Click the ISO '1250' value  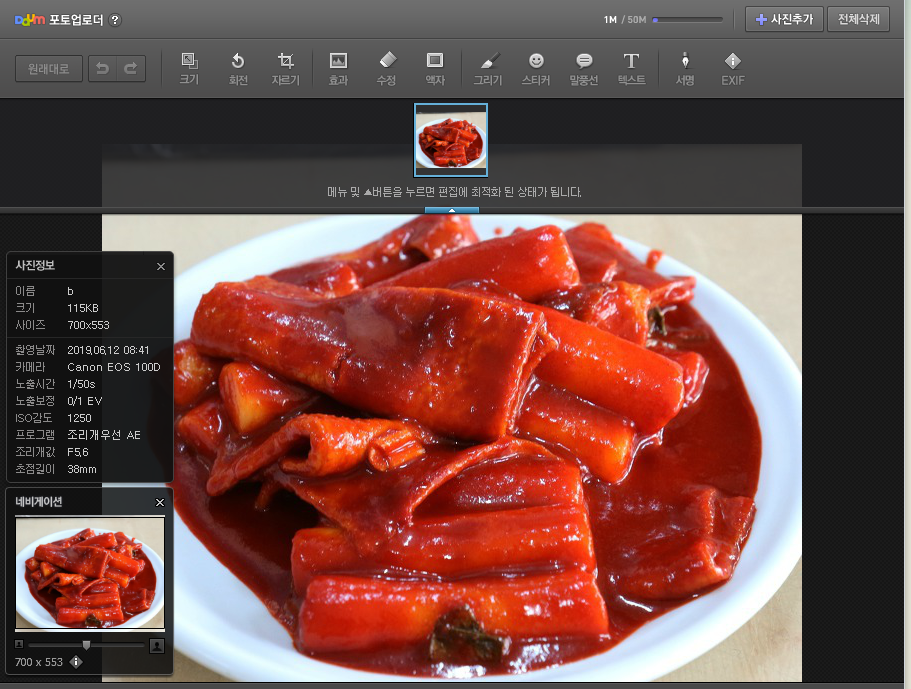79,418
